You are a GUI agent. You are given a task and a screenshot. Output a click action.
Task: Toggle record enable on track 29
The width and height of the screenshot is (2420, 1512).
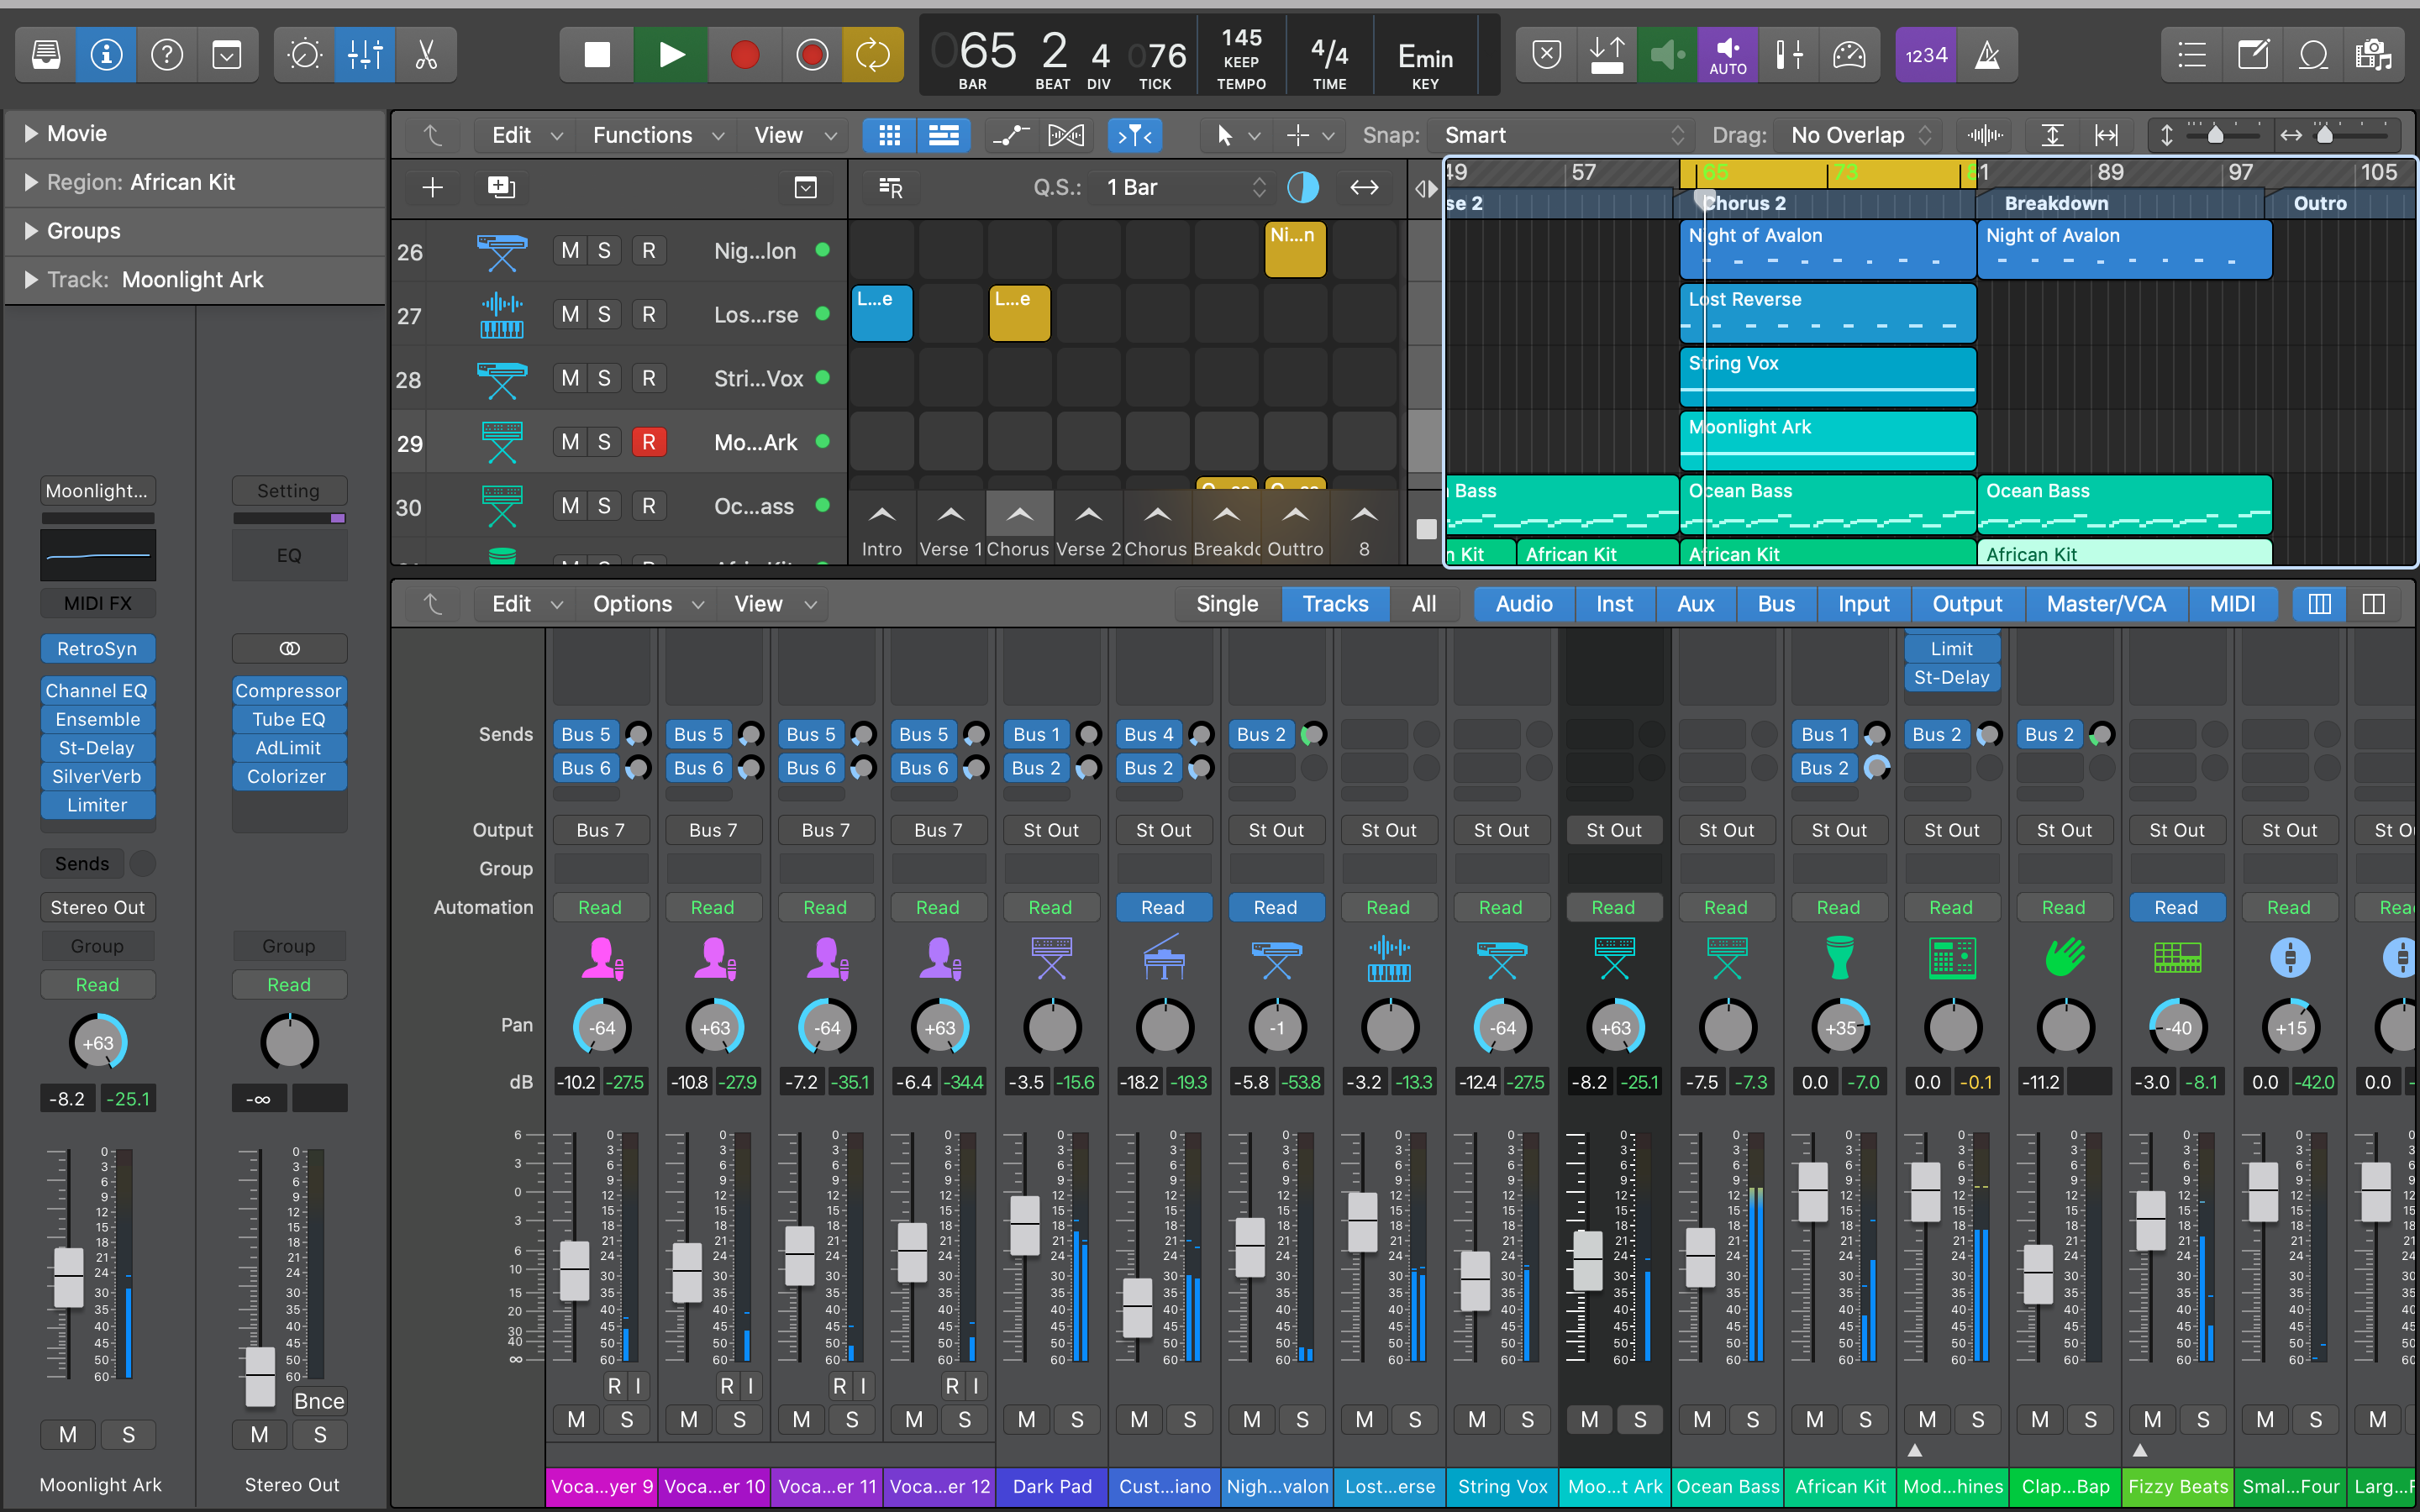point(648,442)
